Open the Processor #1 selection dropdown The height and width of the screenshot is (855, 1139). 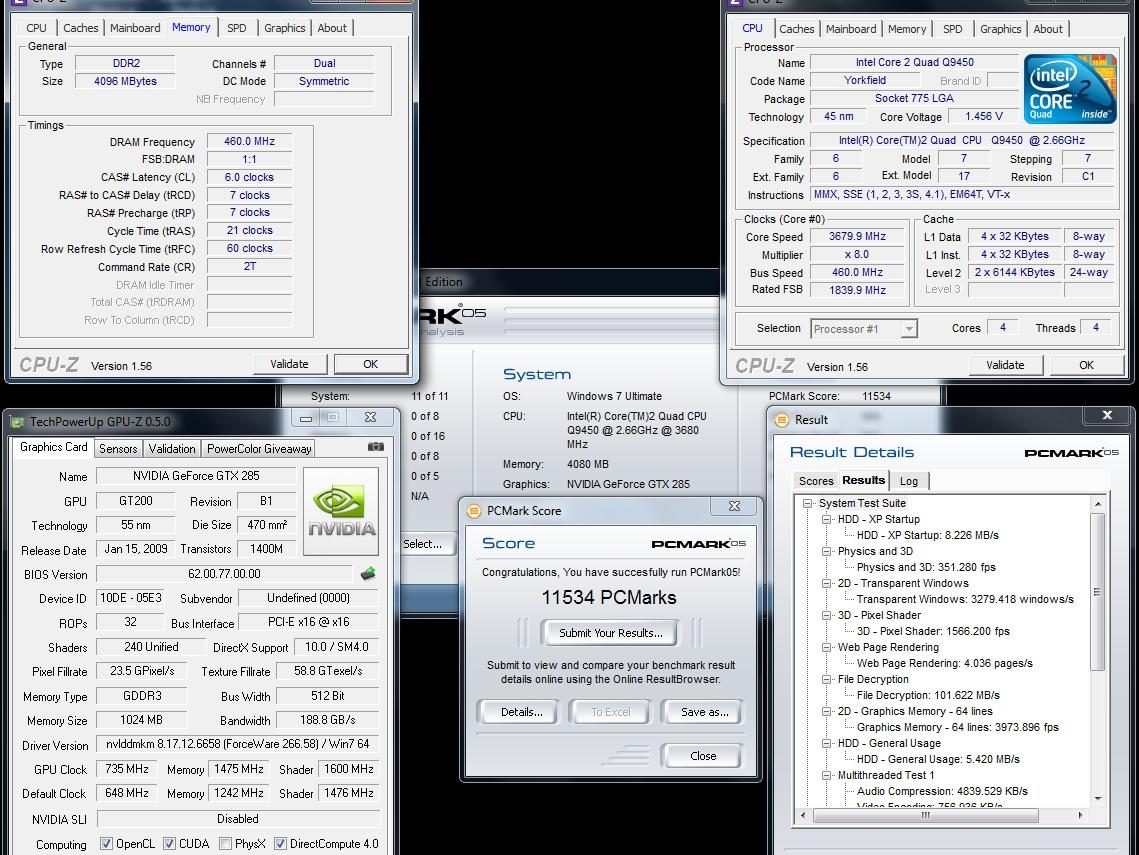pyautogui.click(x=864, y=329)
